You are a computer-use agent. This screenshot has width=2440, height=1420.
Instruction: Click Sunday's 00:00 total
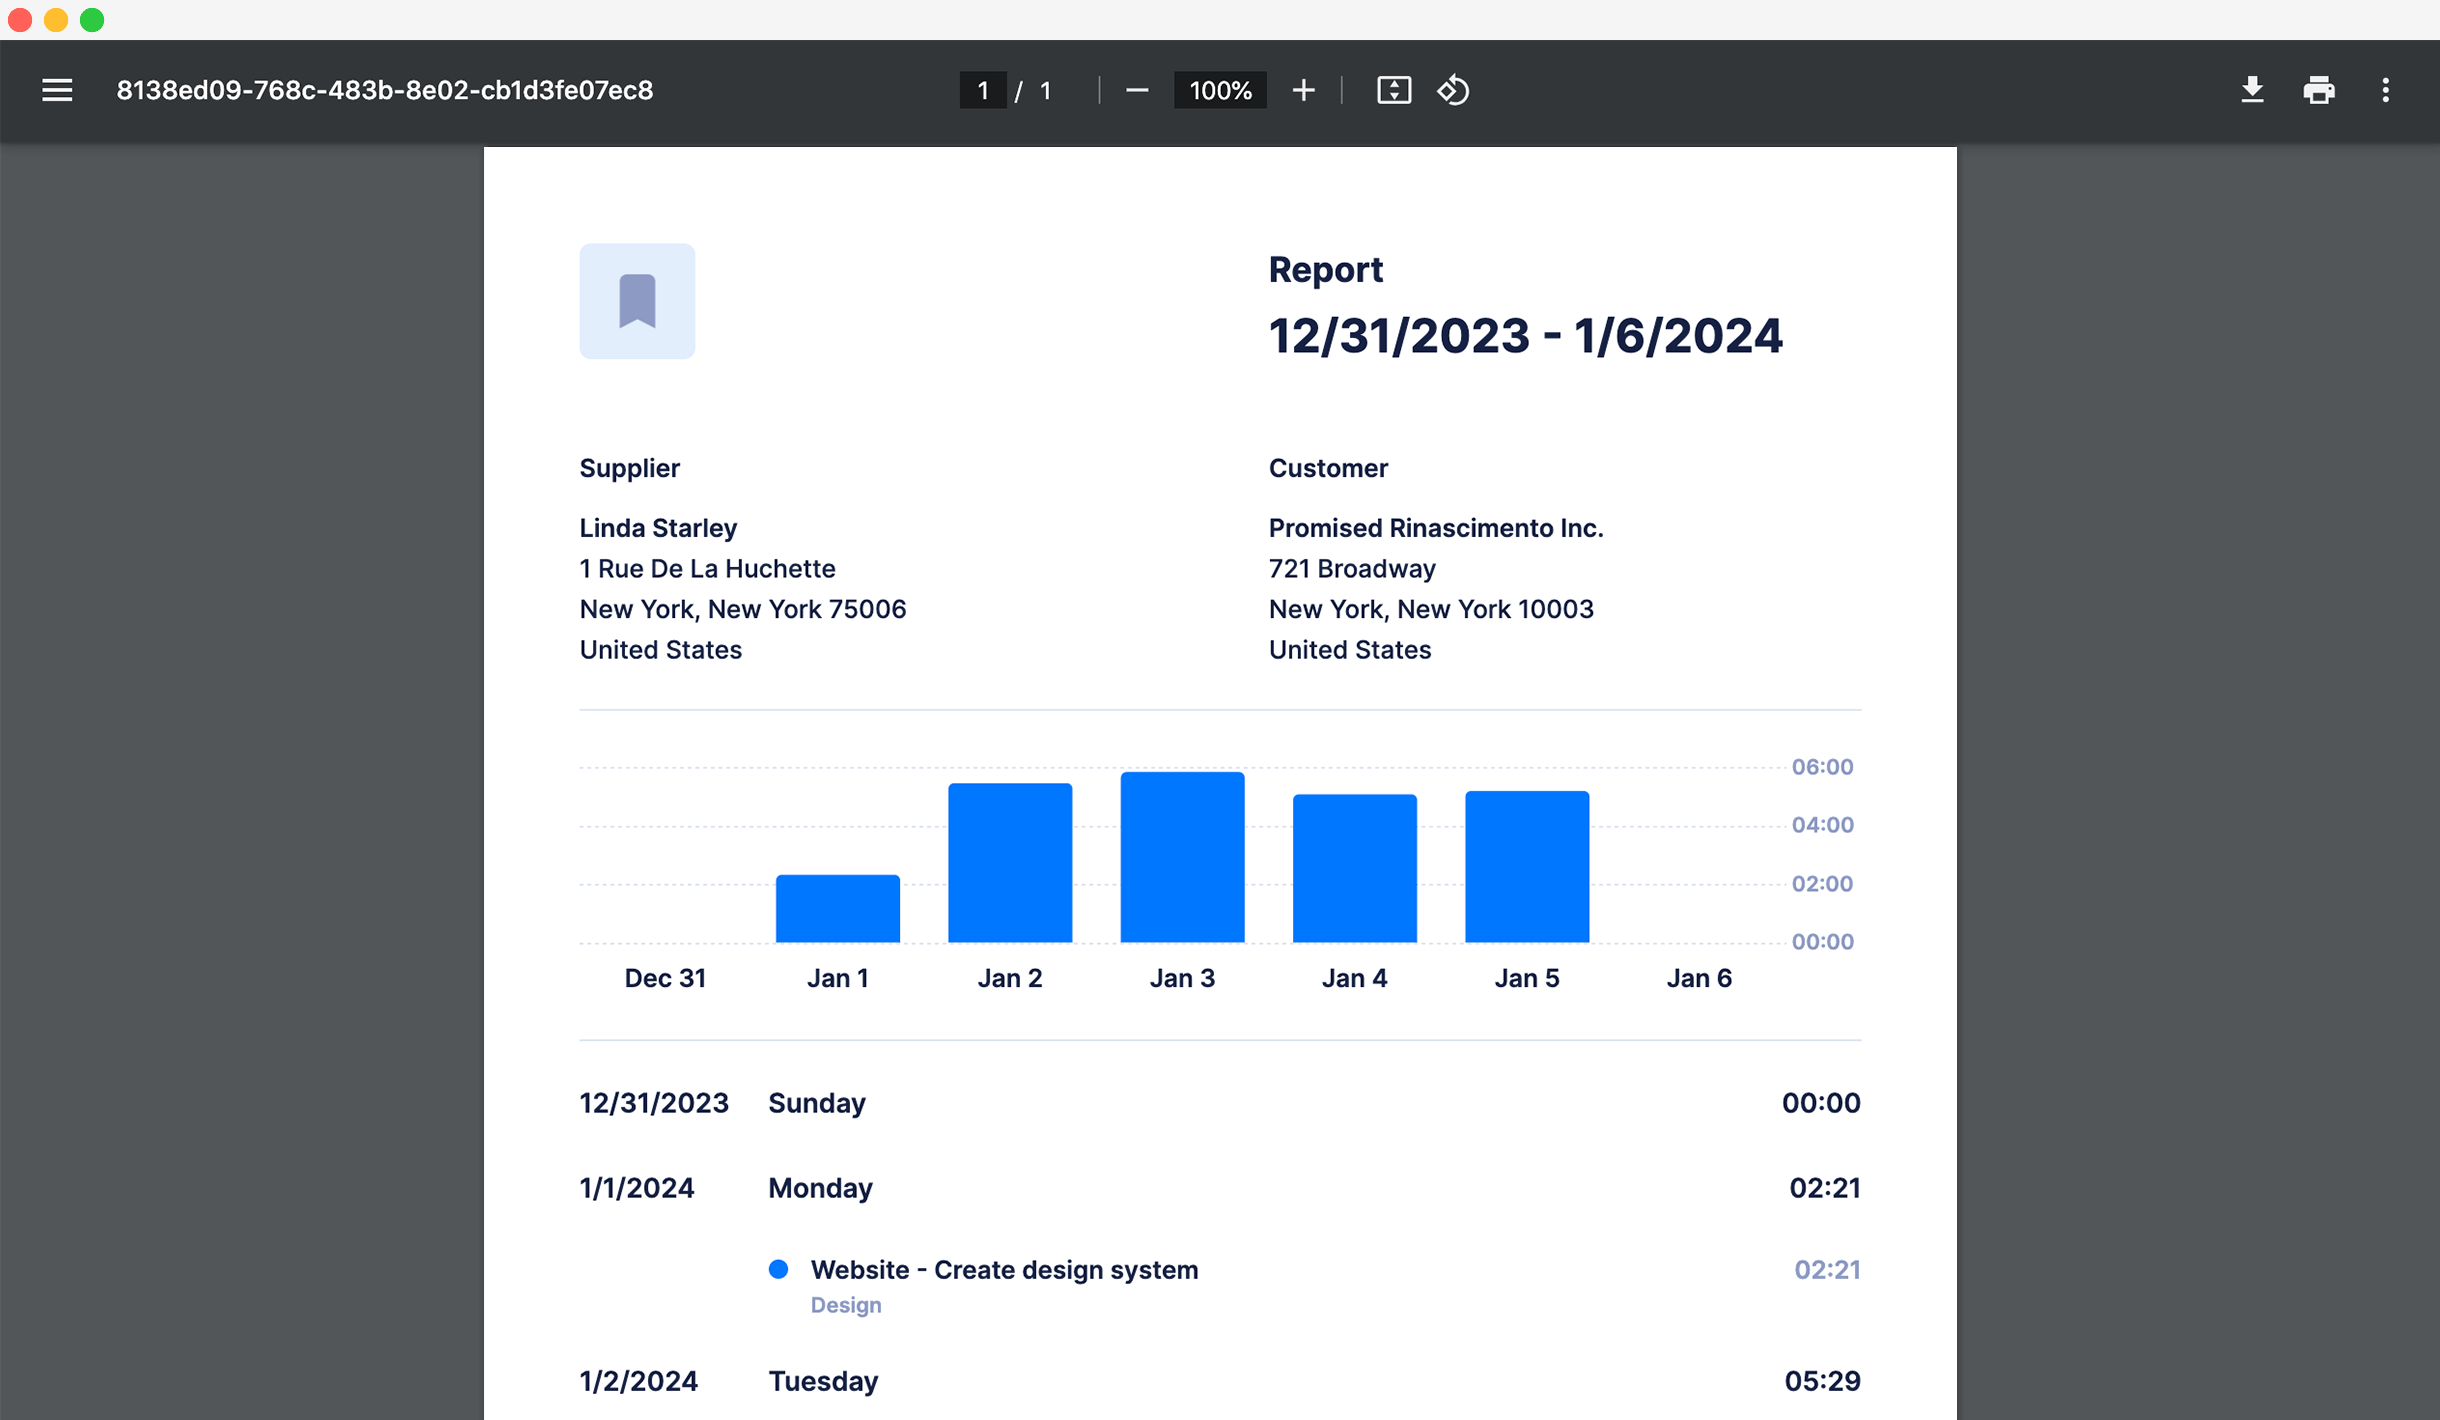point(1821,1103)
